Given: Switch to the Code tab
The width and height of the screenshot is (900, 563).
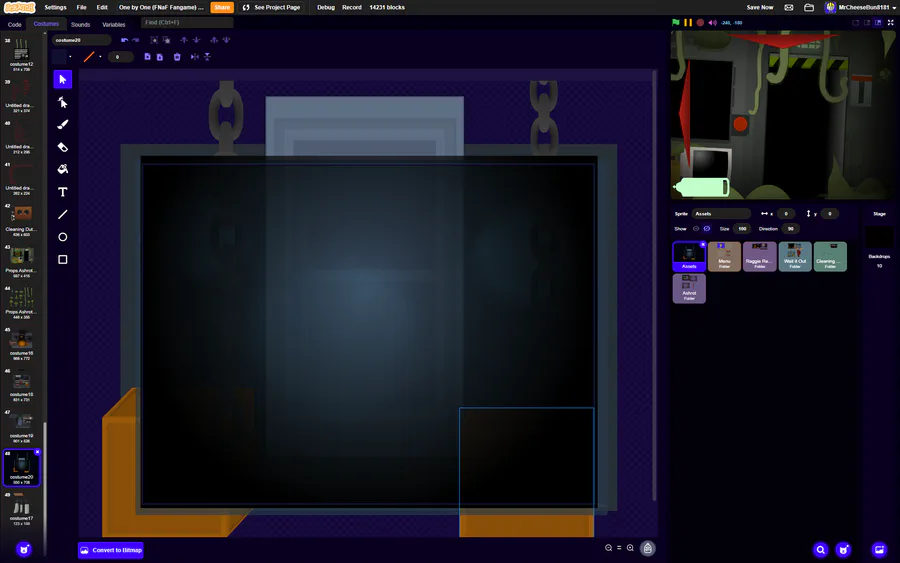Looking at the screenshot, I should 14,25.
